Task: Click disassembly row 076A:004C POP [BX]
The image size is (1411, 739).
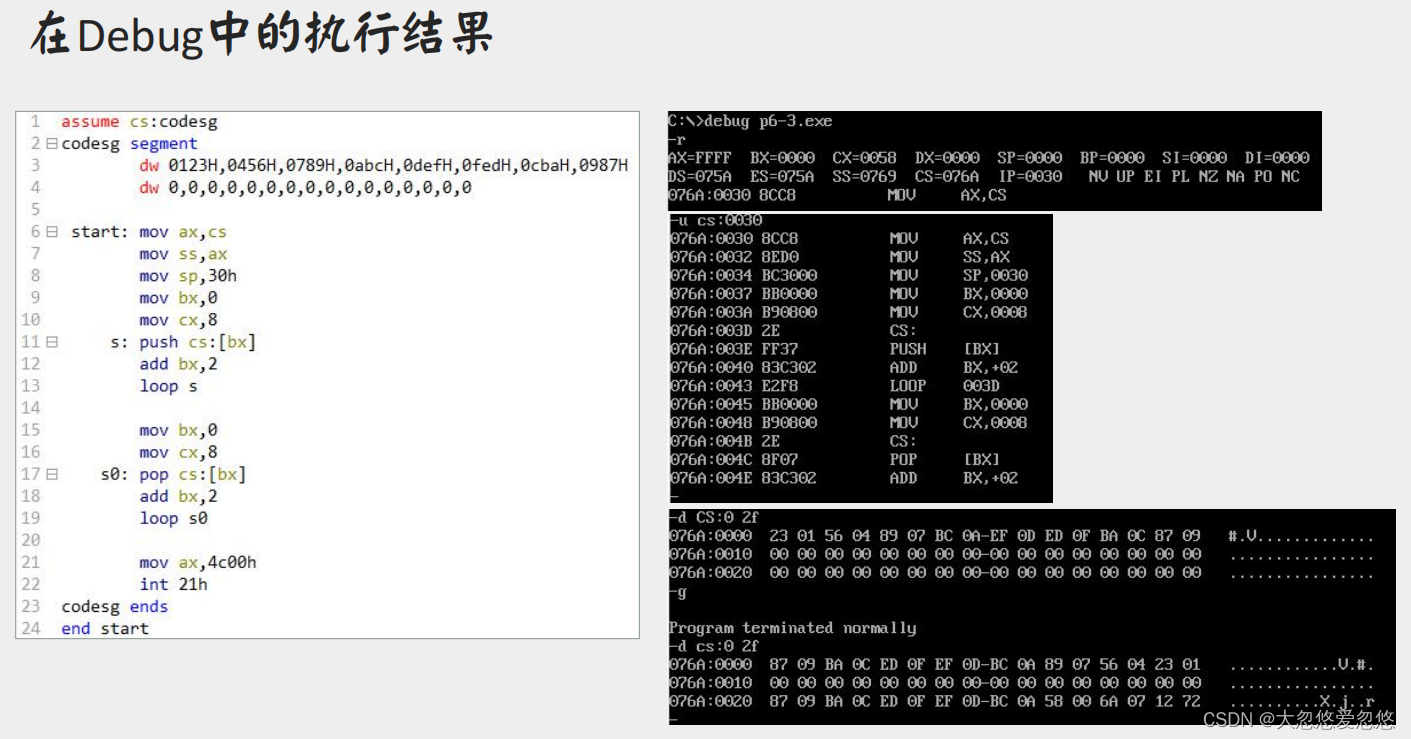Action: click(x=835, y=459)
